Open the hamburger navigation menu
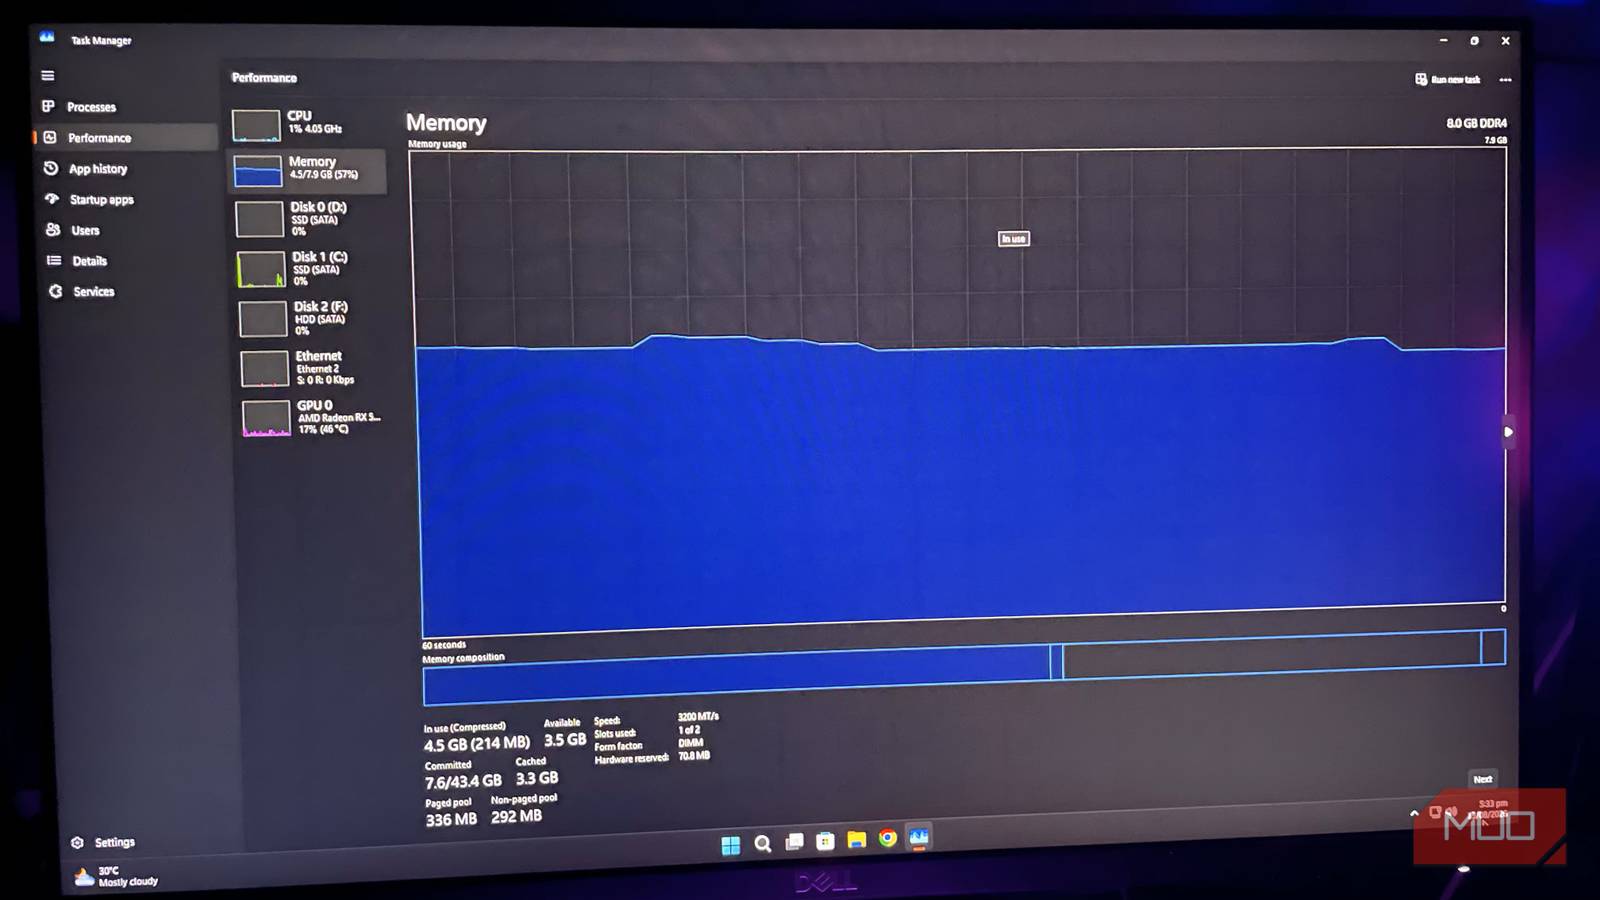Viewport: 1600px width, 900px height. pyautogui.click(x=47, y=75)
